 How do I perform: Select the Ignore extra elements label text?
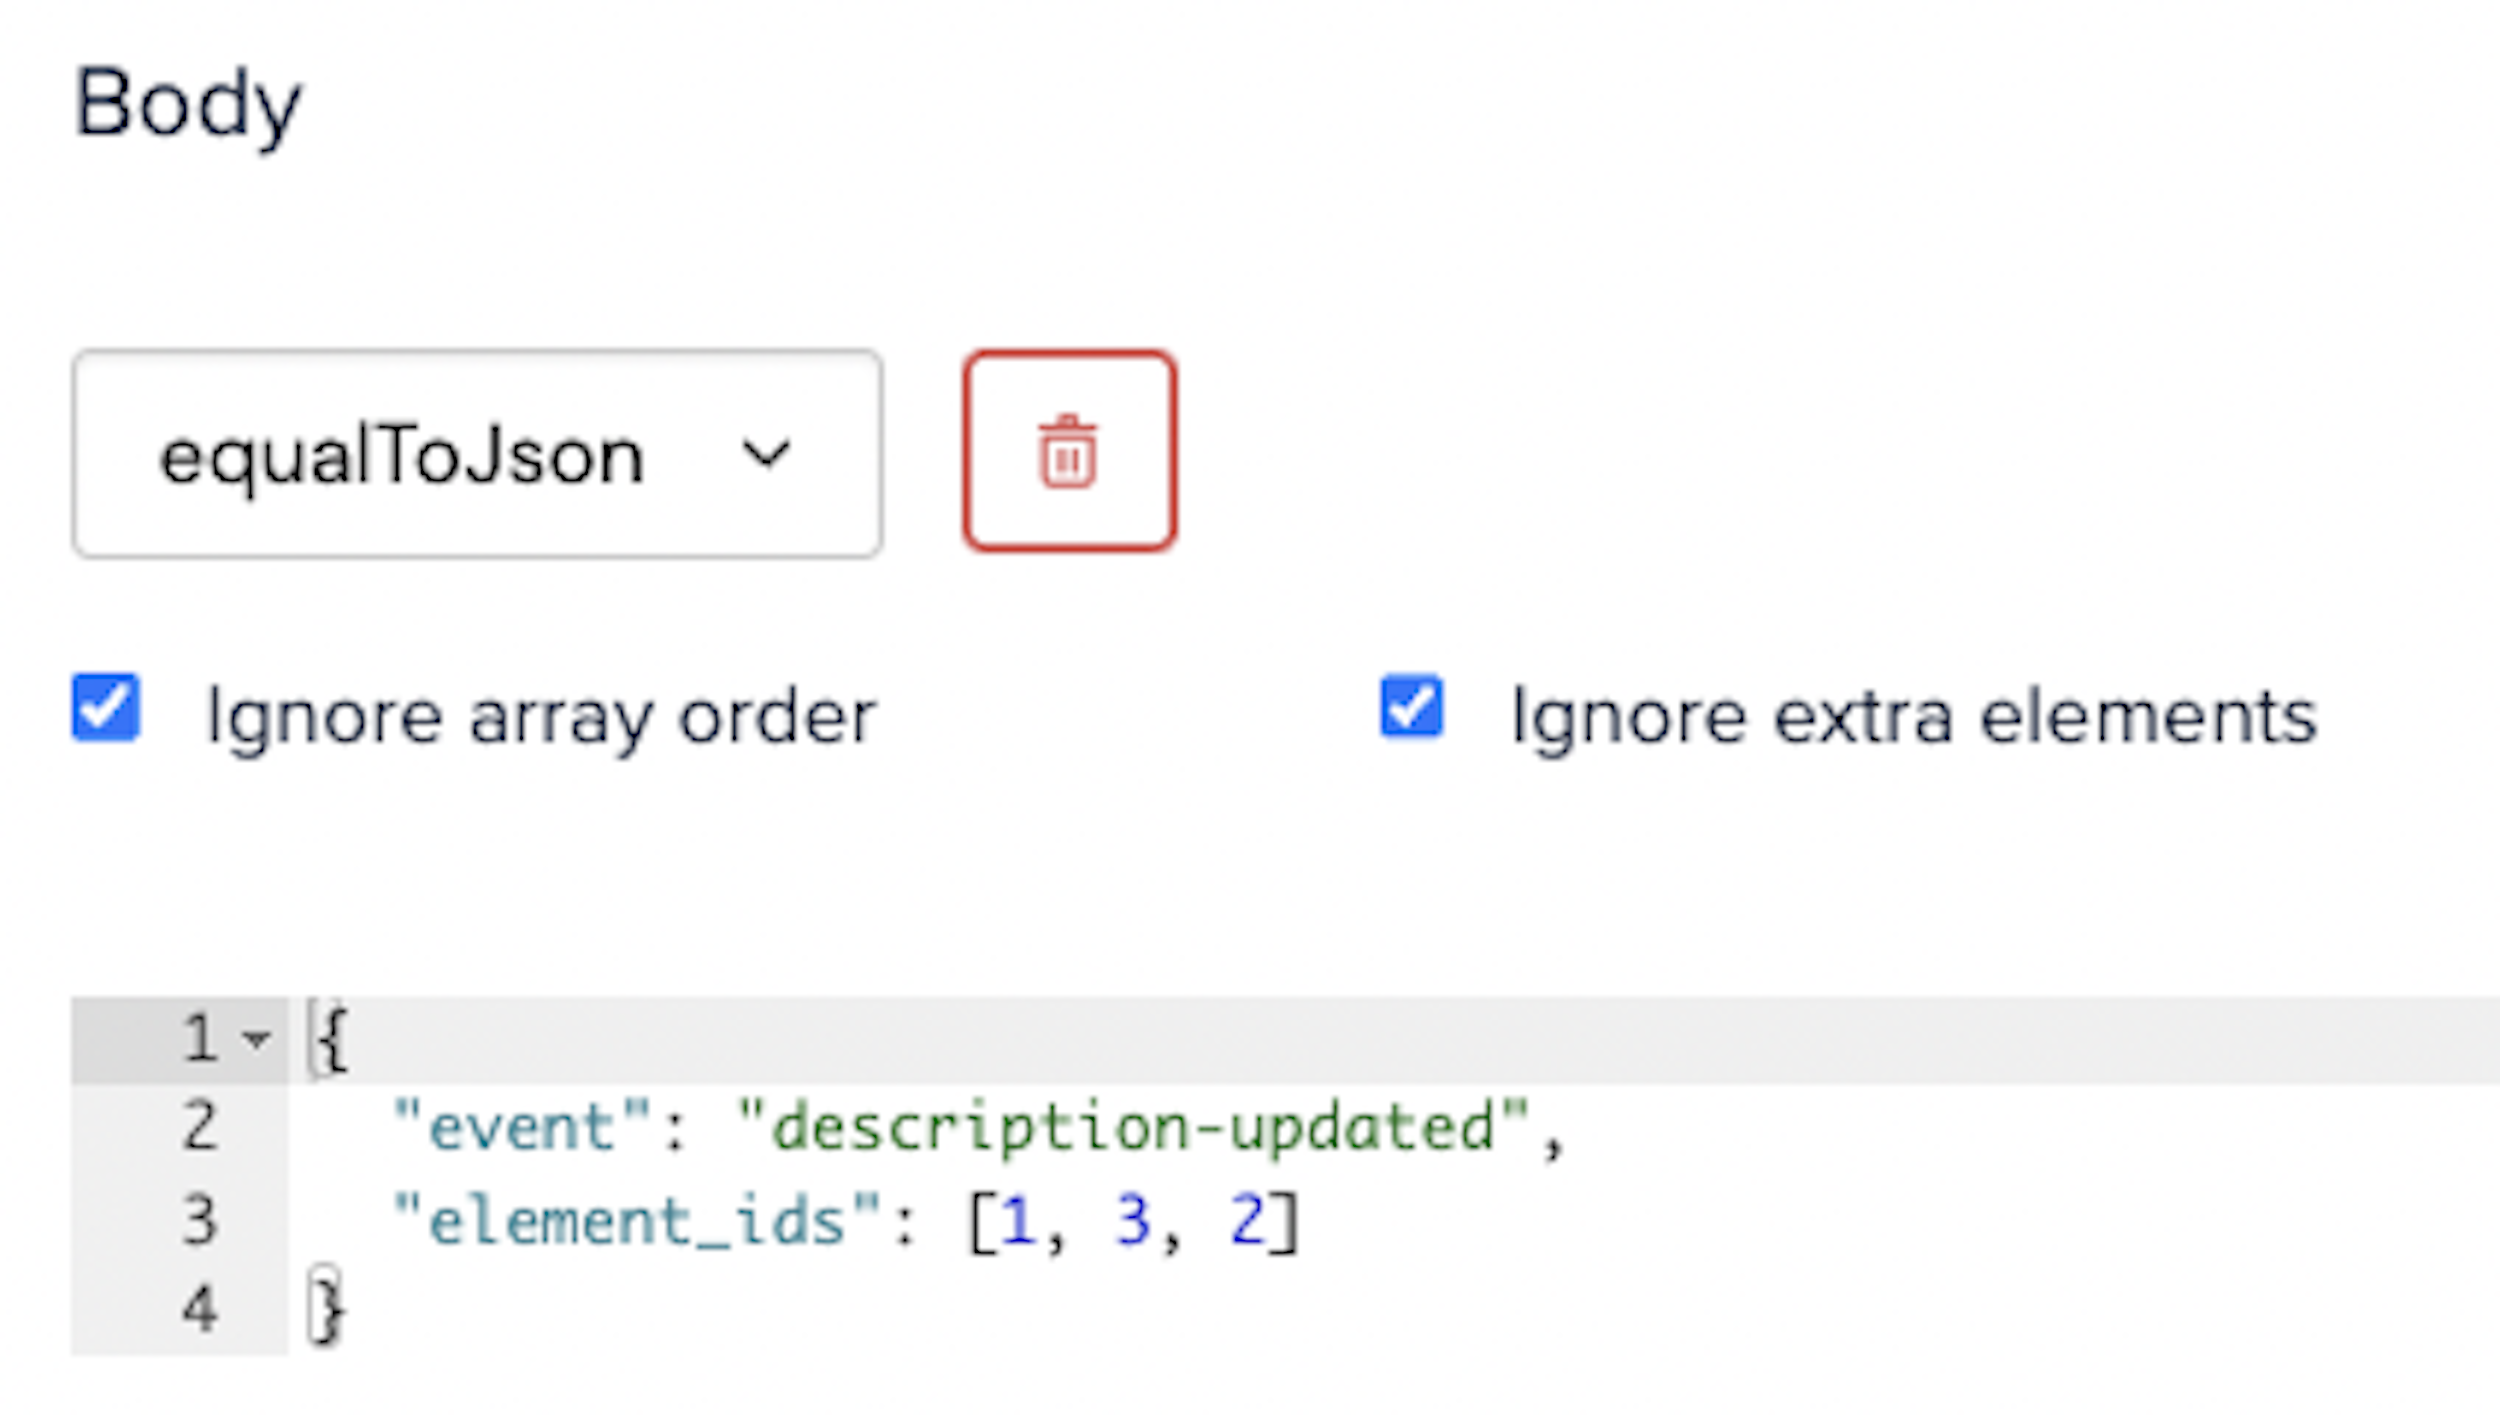tap(1912, 712)
